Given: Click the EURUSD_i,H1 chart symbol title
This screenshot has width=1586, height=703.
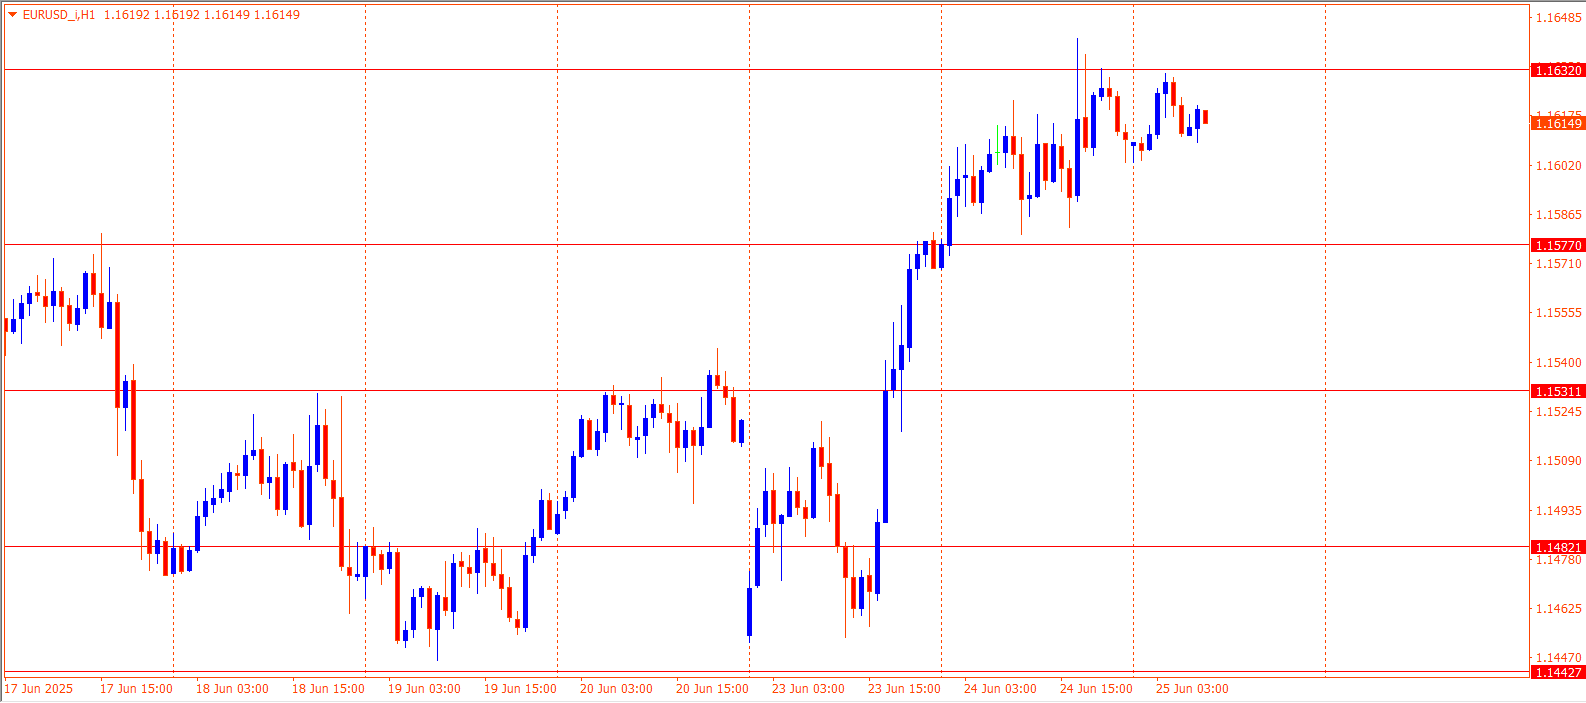Looking at the screenshot, I should [59, 15].
